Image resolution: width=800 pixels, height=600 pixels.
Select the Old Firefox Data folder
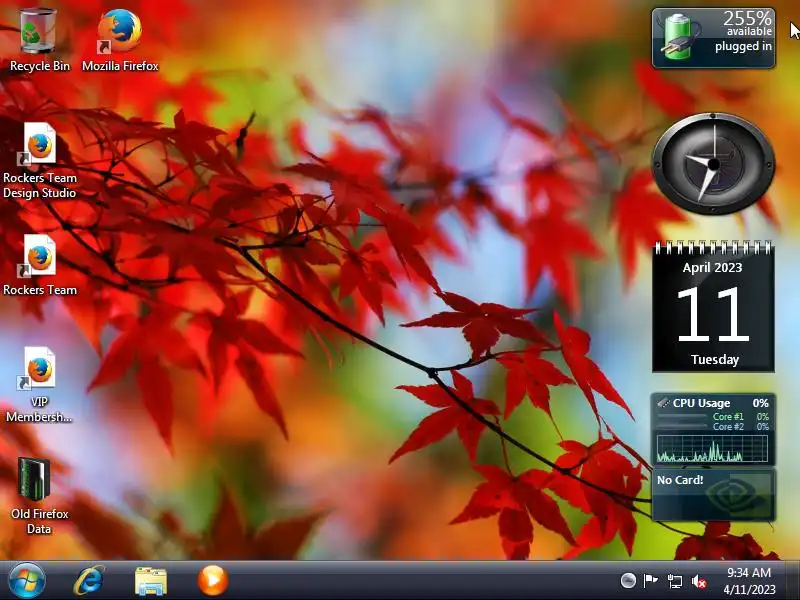(x=39, y=496)
